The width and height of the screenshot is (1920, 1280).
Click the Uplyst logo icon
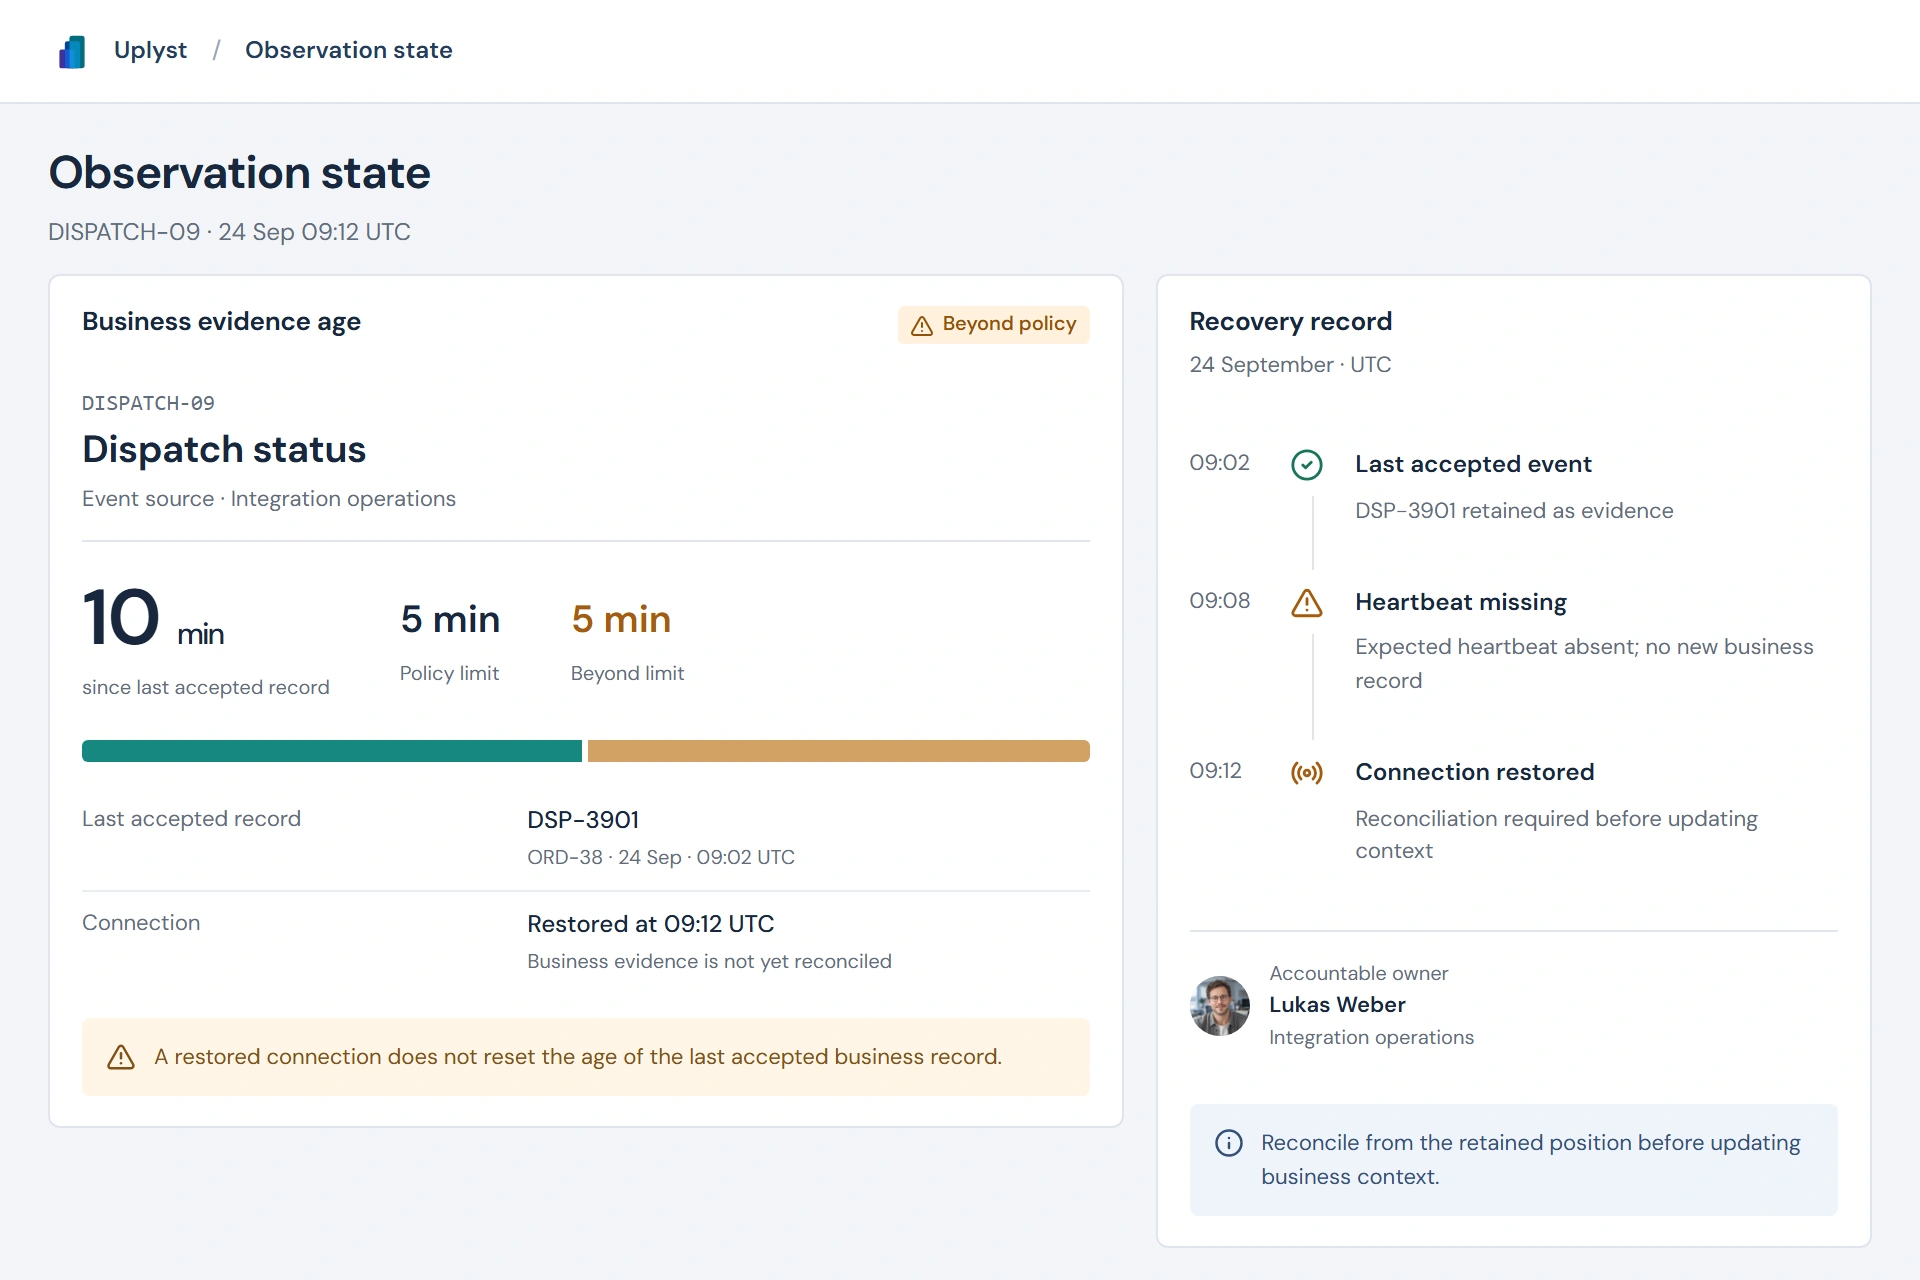point(72,51)
